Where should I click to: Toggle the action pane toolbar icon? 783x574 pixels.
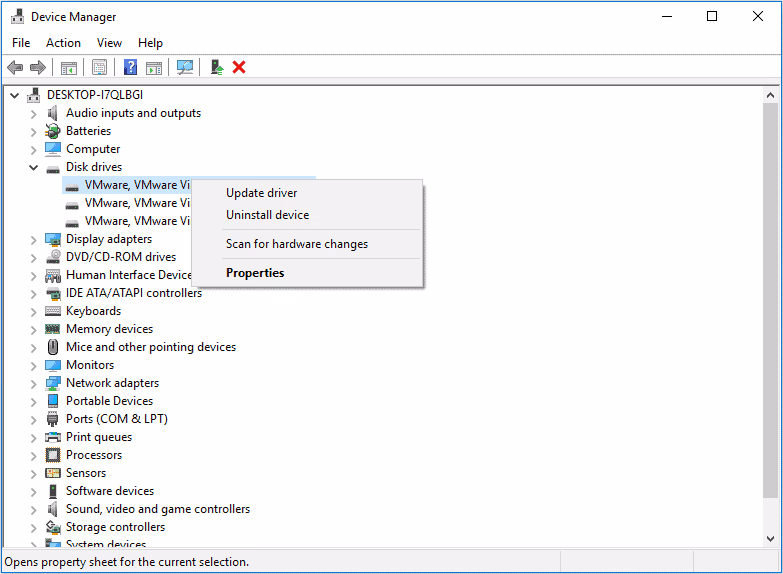click(154, 67)
